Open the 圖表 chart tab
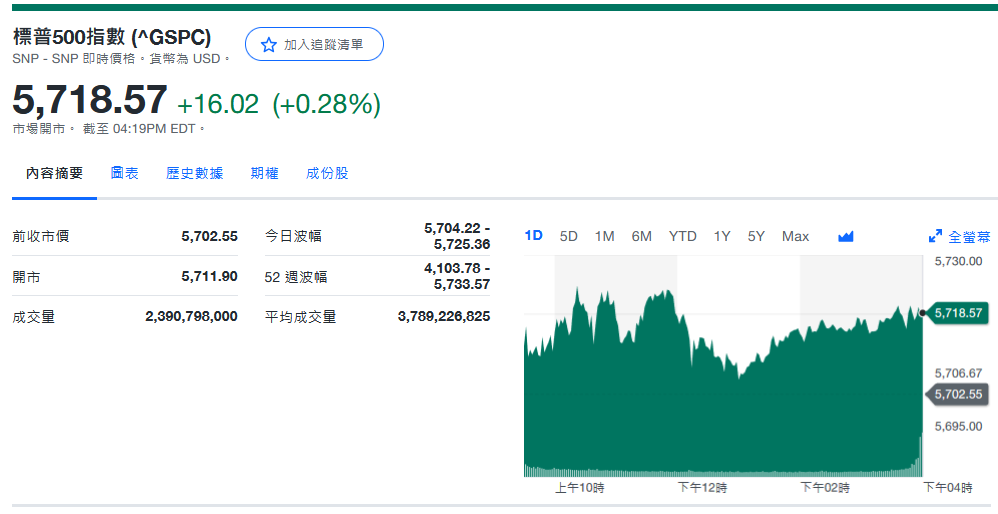 (x=125, y=173)
